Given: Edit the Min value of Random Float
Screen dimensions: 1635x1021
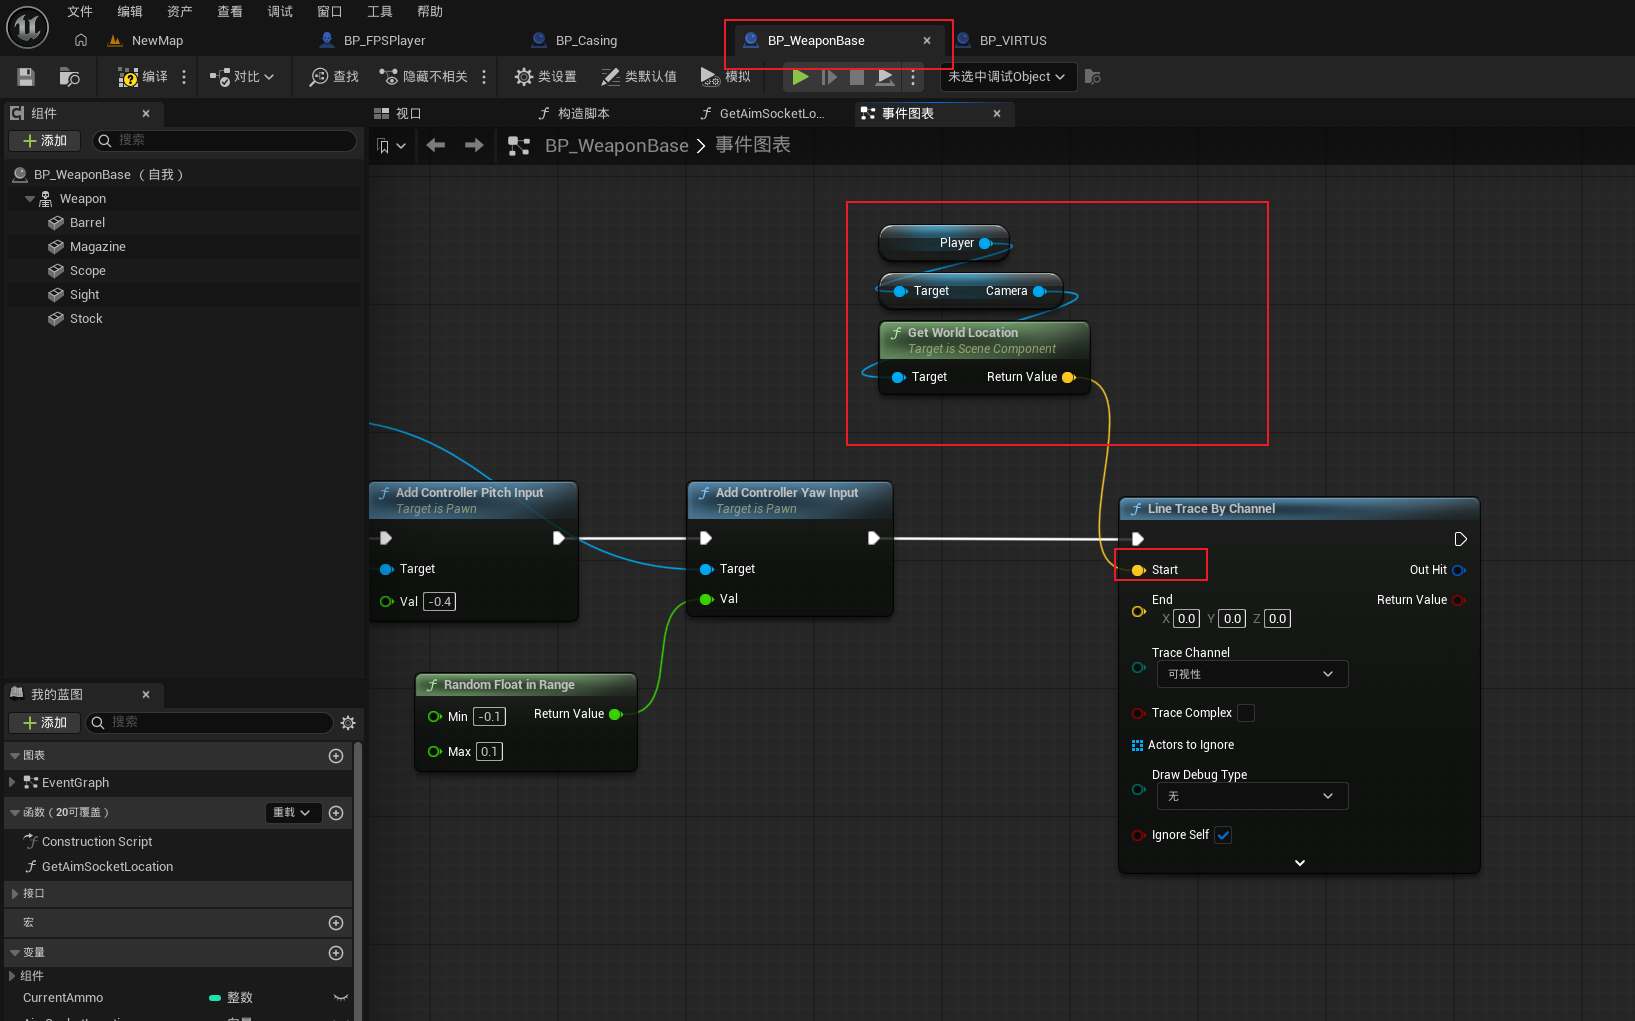Looking at the screenshot, I should point(489,717).
